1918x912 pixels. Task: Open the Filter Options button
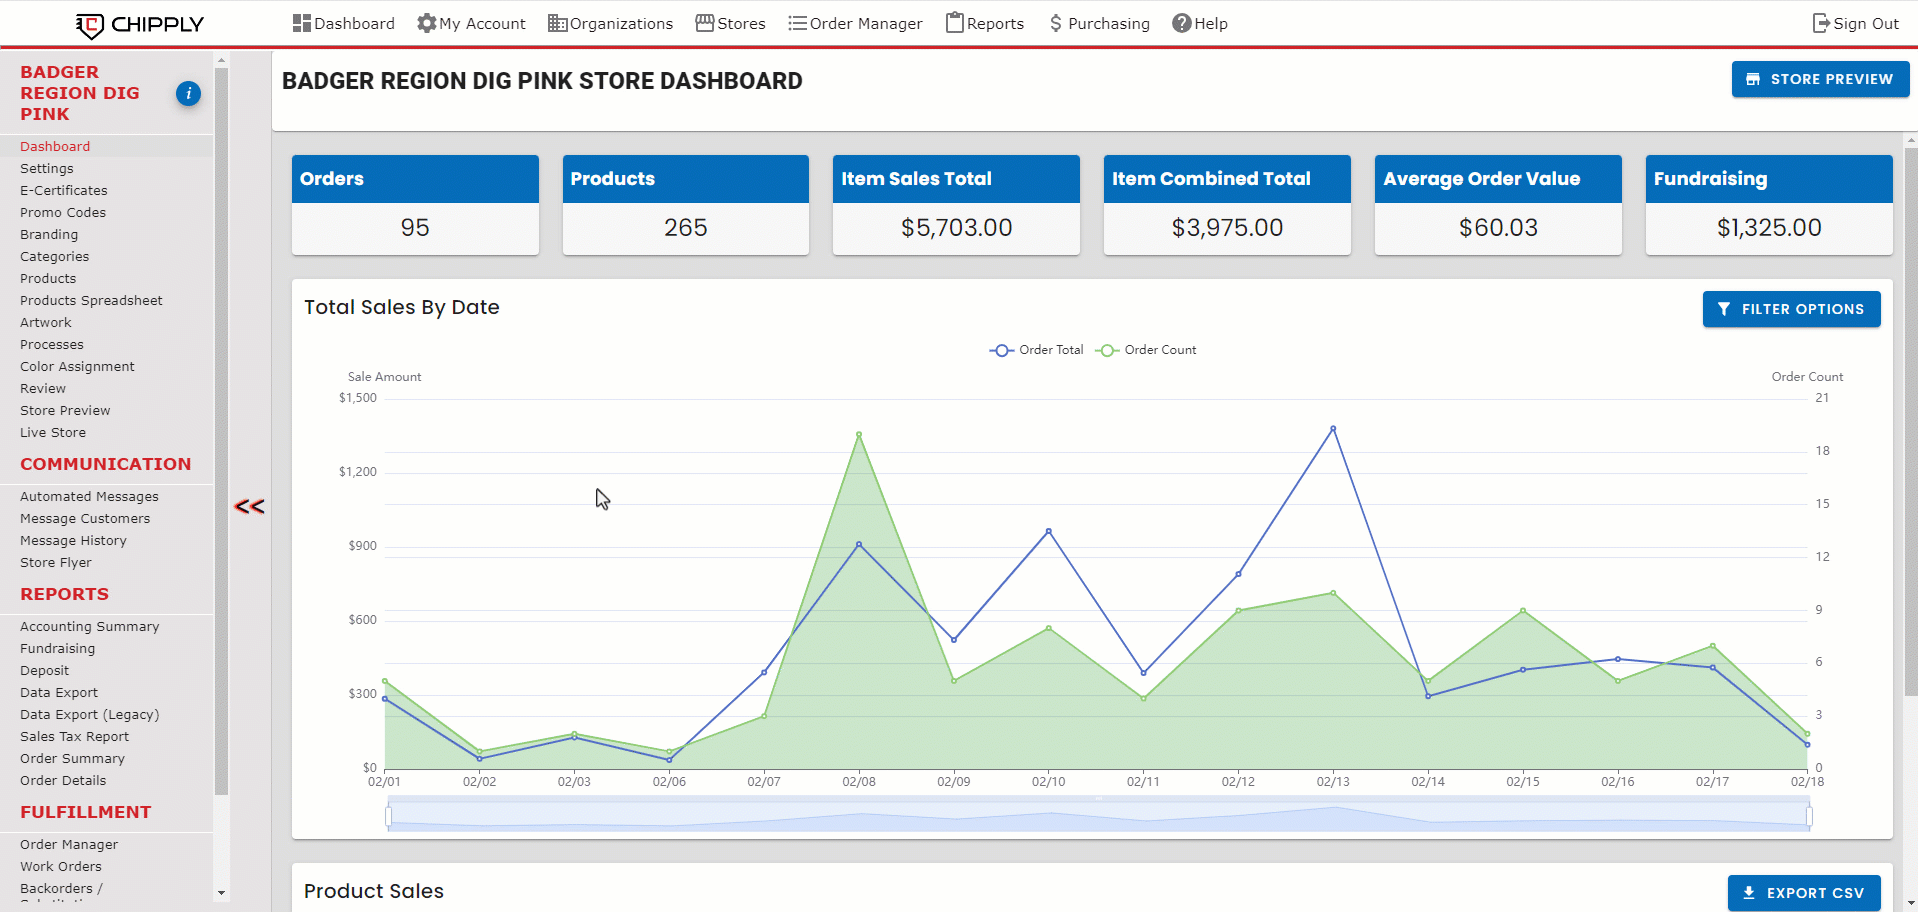pos(1791,309)
